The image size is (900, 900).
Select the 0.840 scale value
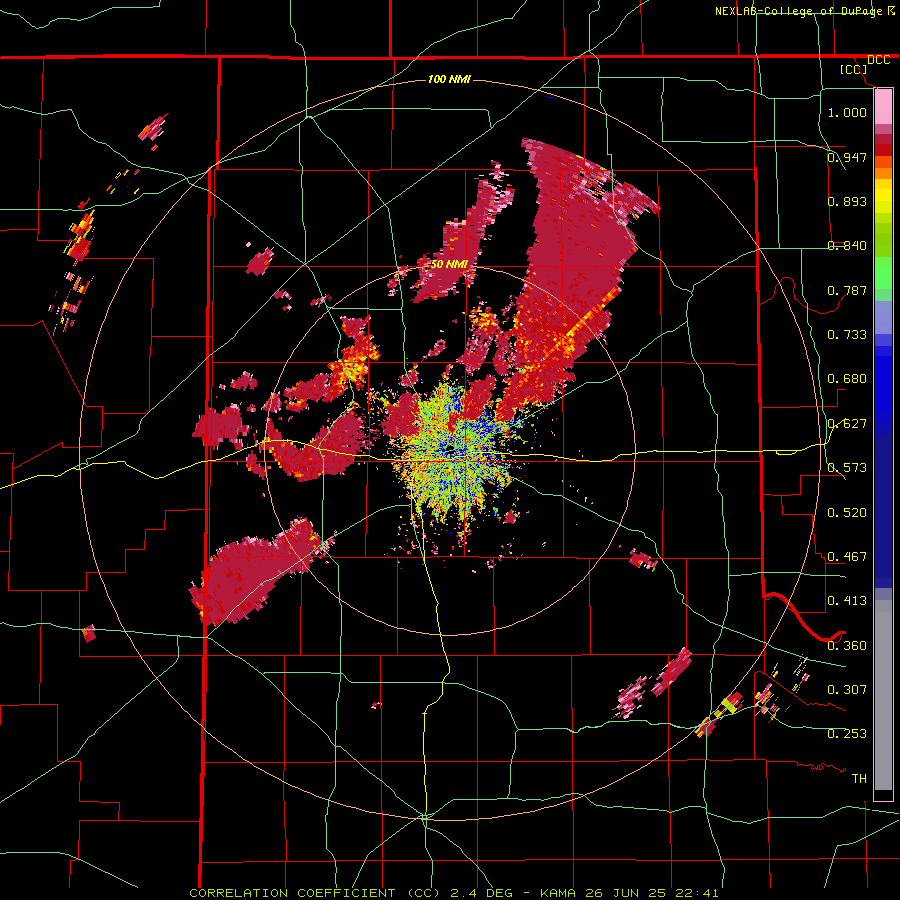tap(847, 246)
